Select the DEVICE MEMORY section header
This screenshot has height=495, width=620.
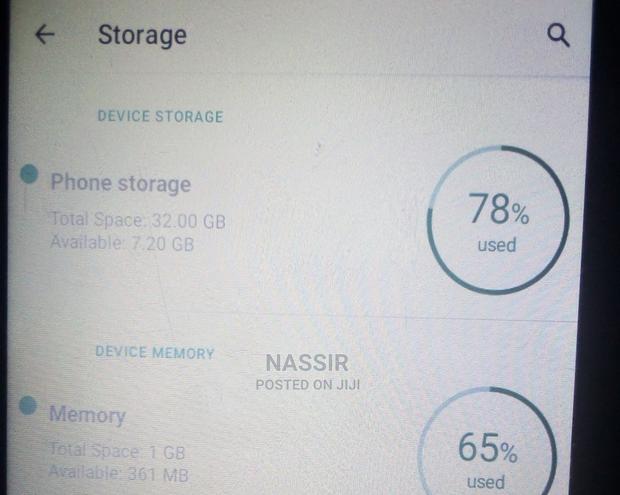click(155, 353)
